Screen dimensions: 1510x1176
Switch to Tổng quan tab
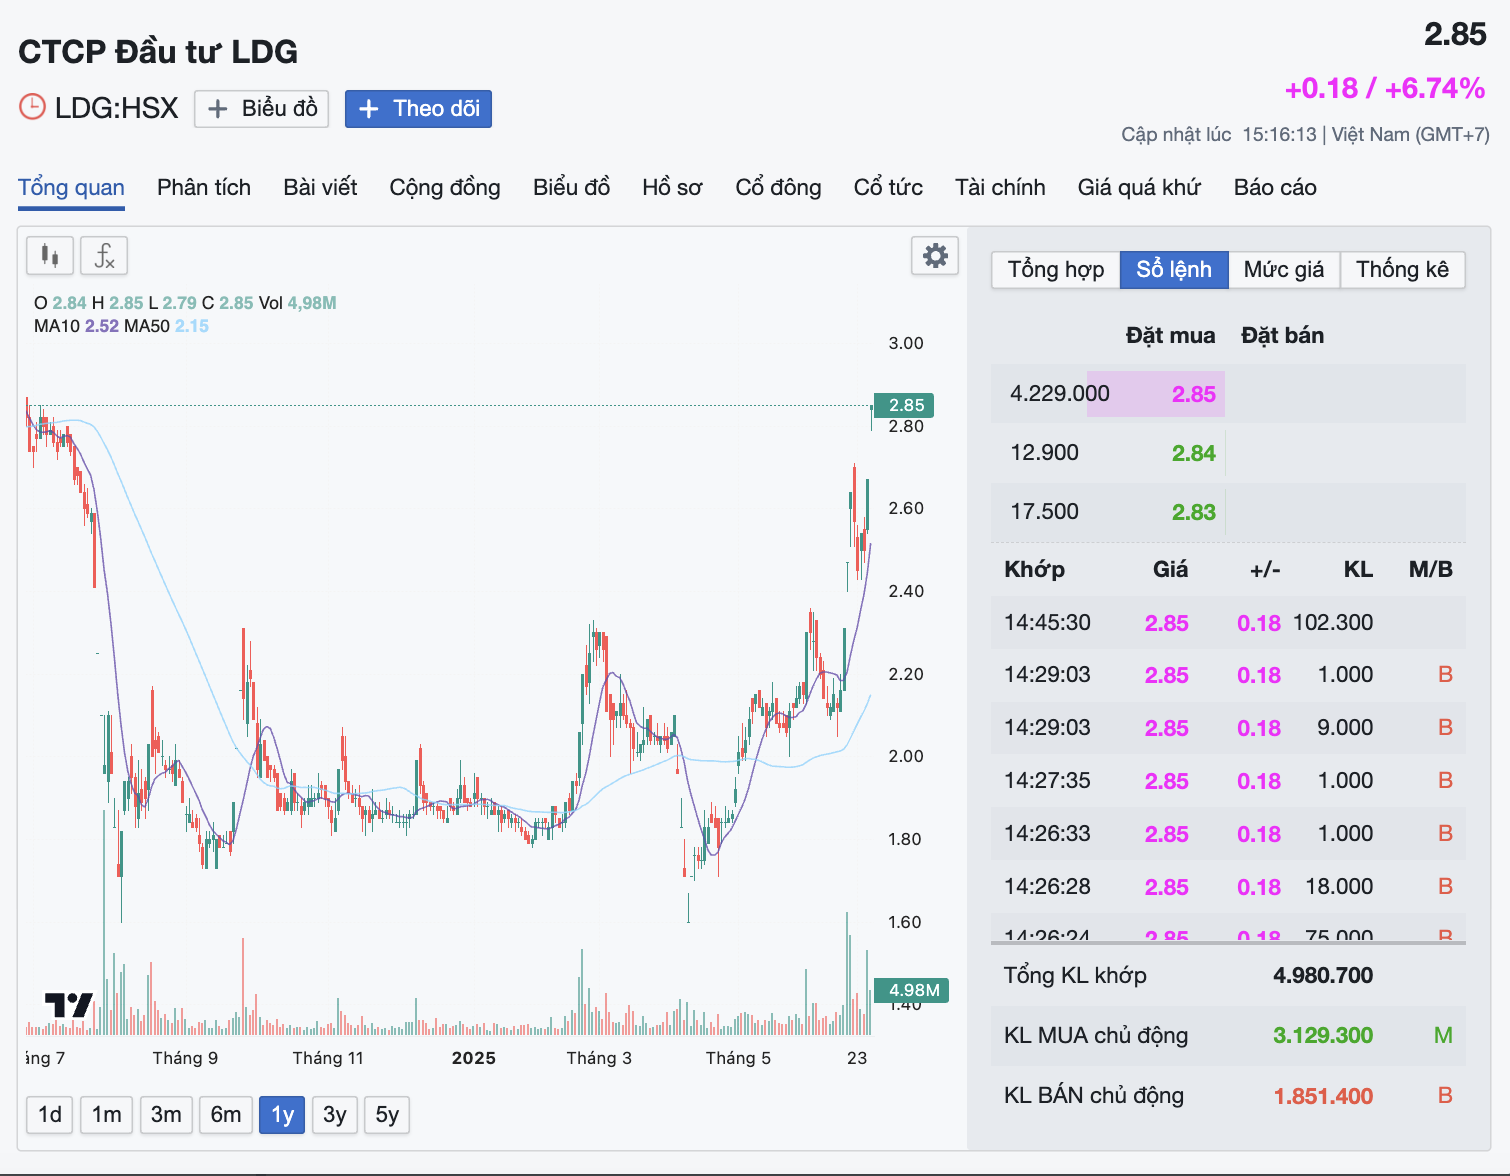pyautogui.click(x=71, y=188)
